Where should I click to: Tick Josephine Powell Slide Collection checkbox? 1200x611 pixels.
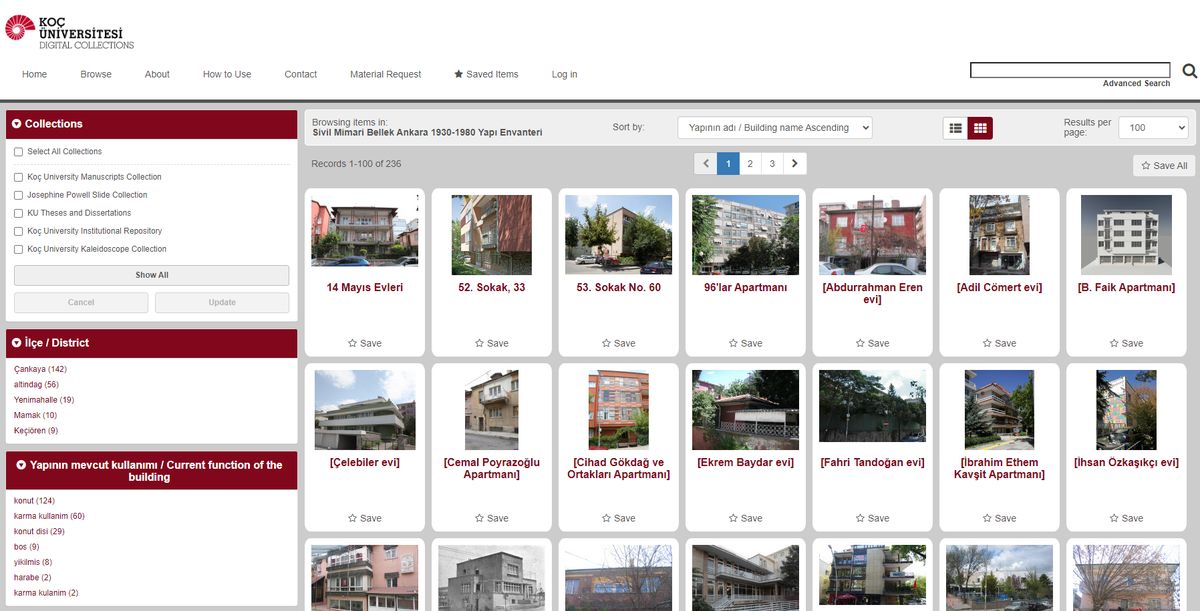tap(19, 195)
